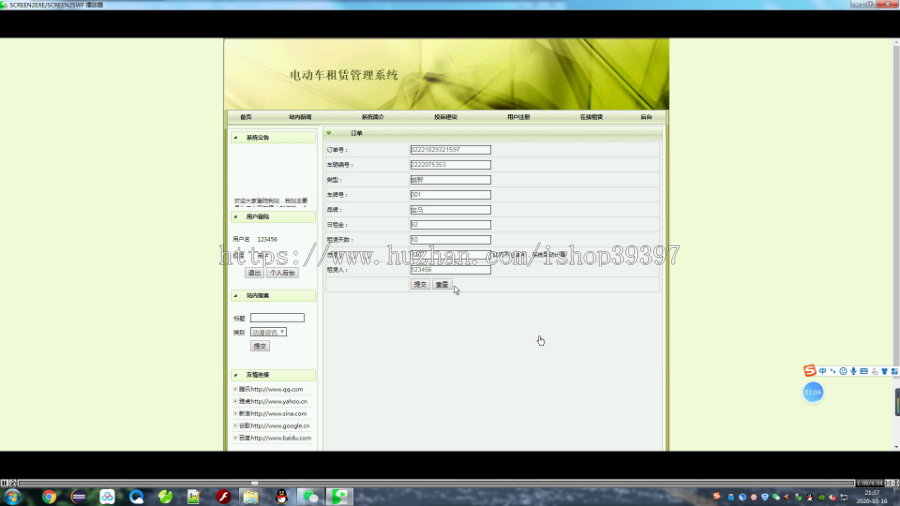Click the 个人后台 button

coord(282,273)
